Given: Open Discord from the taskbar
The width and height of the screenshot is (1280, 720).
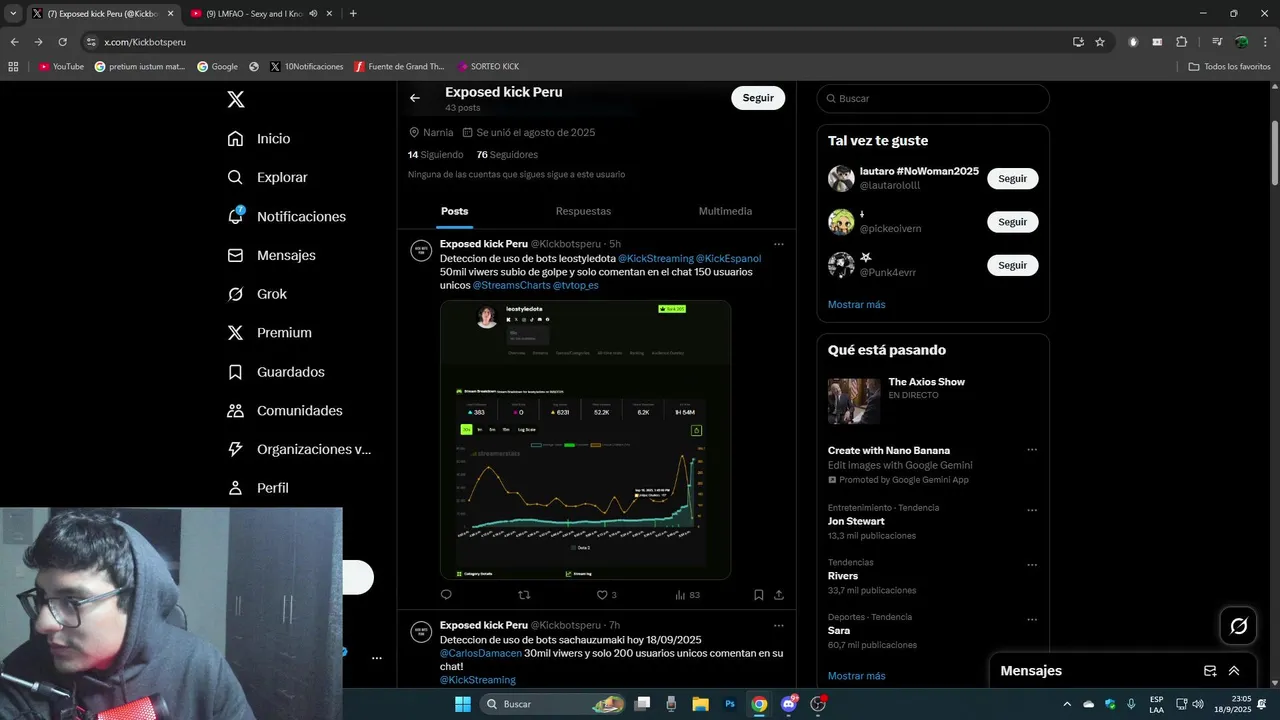Looking at the screenshot, I should click(x=789, y=704).
